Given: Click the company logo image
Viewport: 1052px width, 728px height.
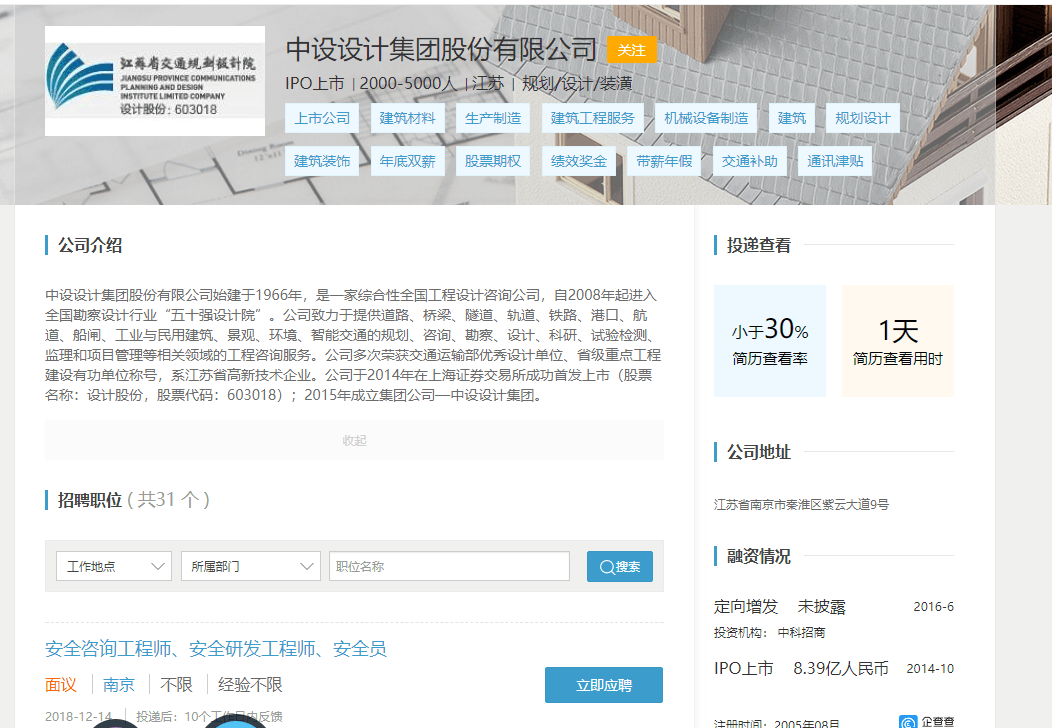Looking at the screenshot, I should (x=155, y=81).
